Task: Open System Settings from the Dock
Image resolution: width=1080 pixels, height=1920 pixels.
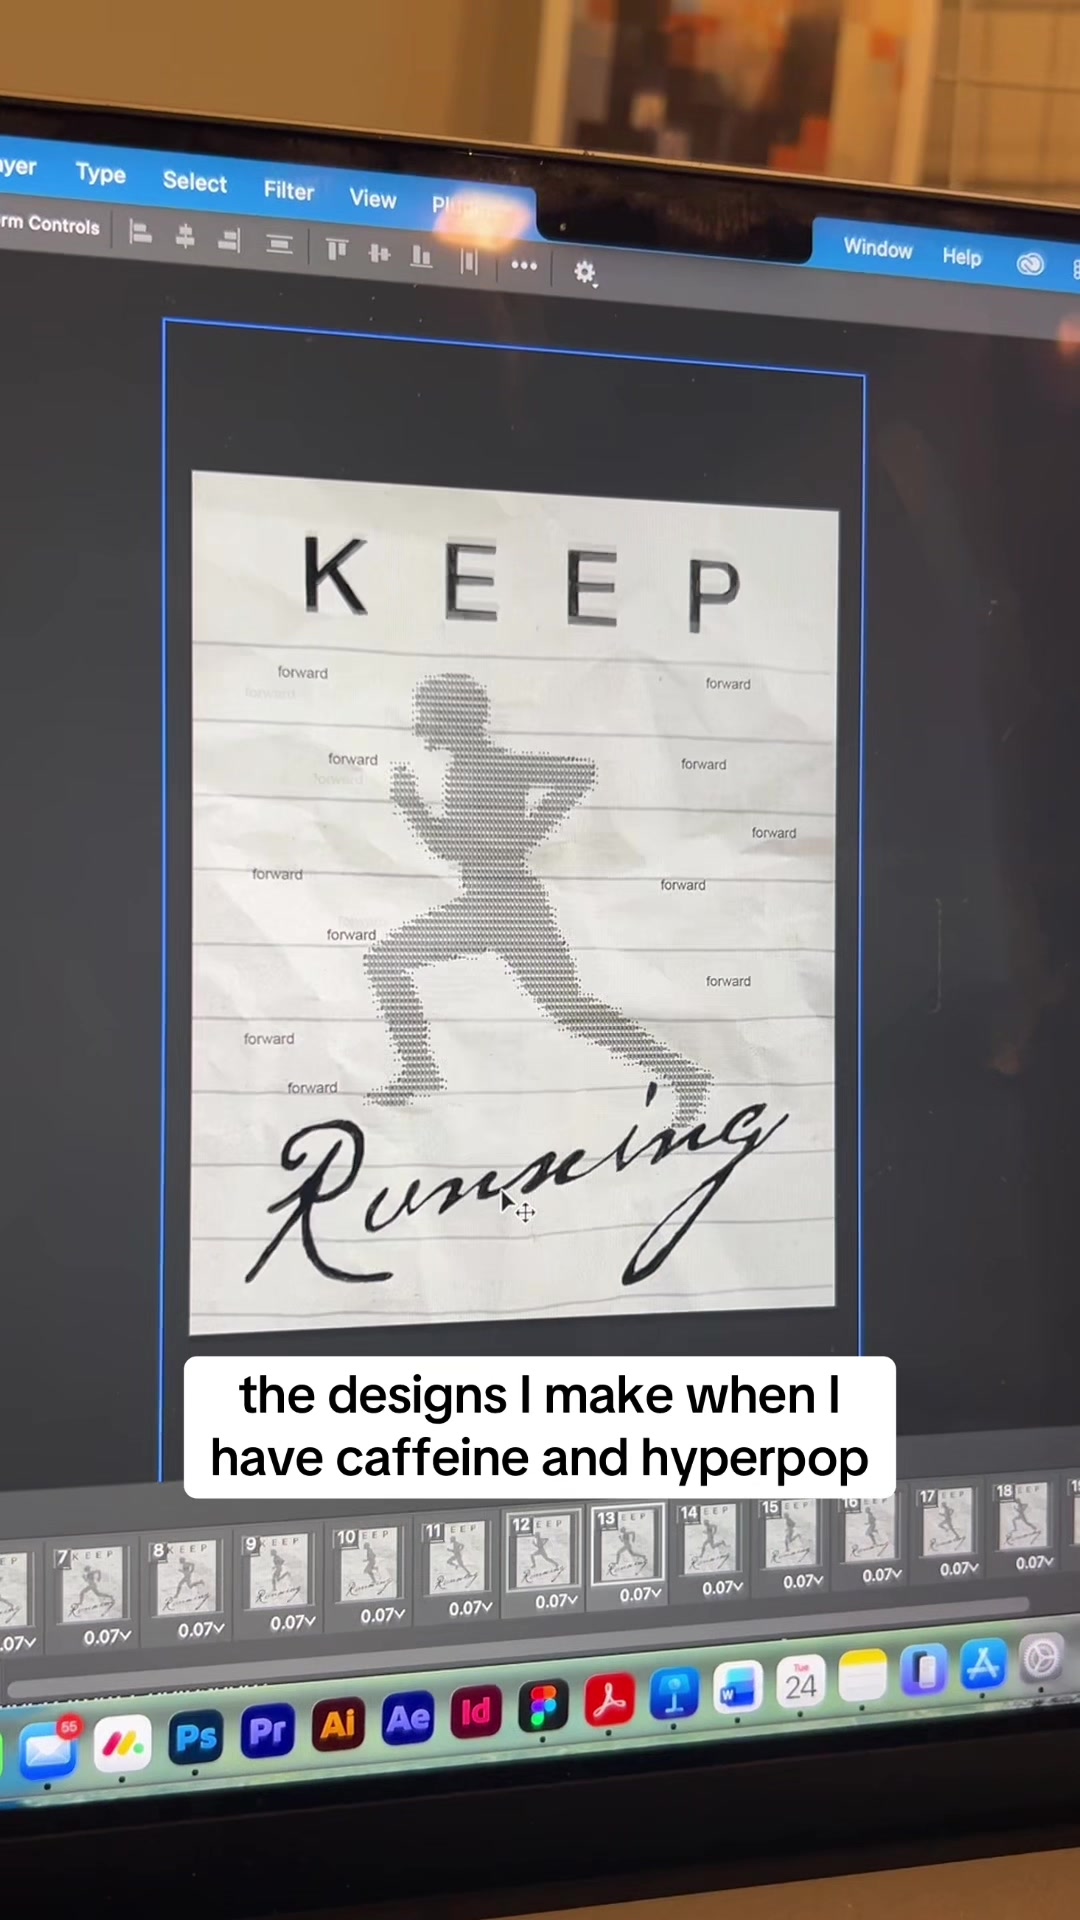Action: [1042, 1659]
